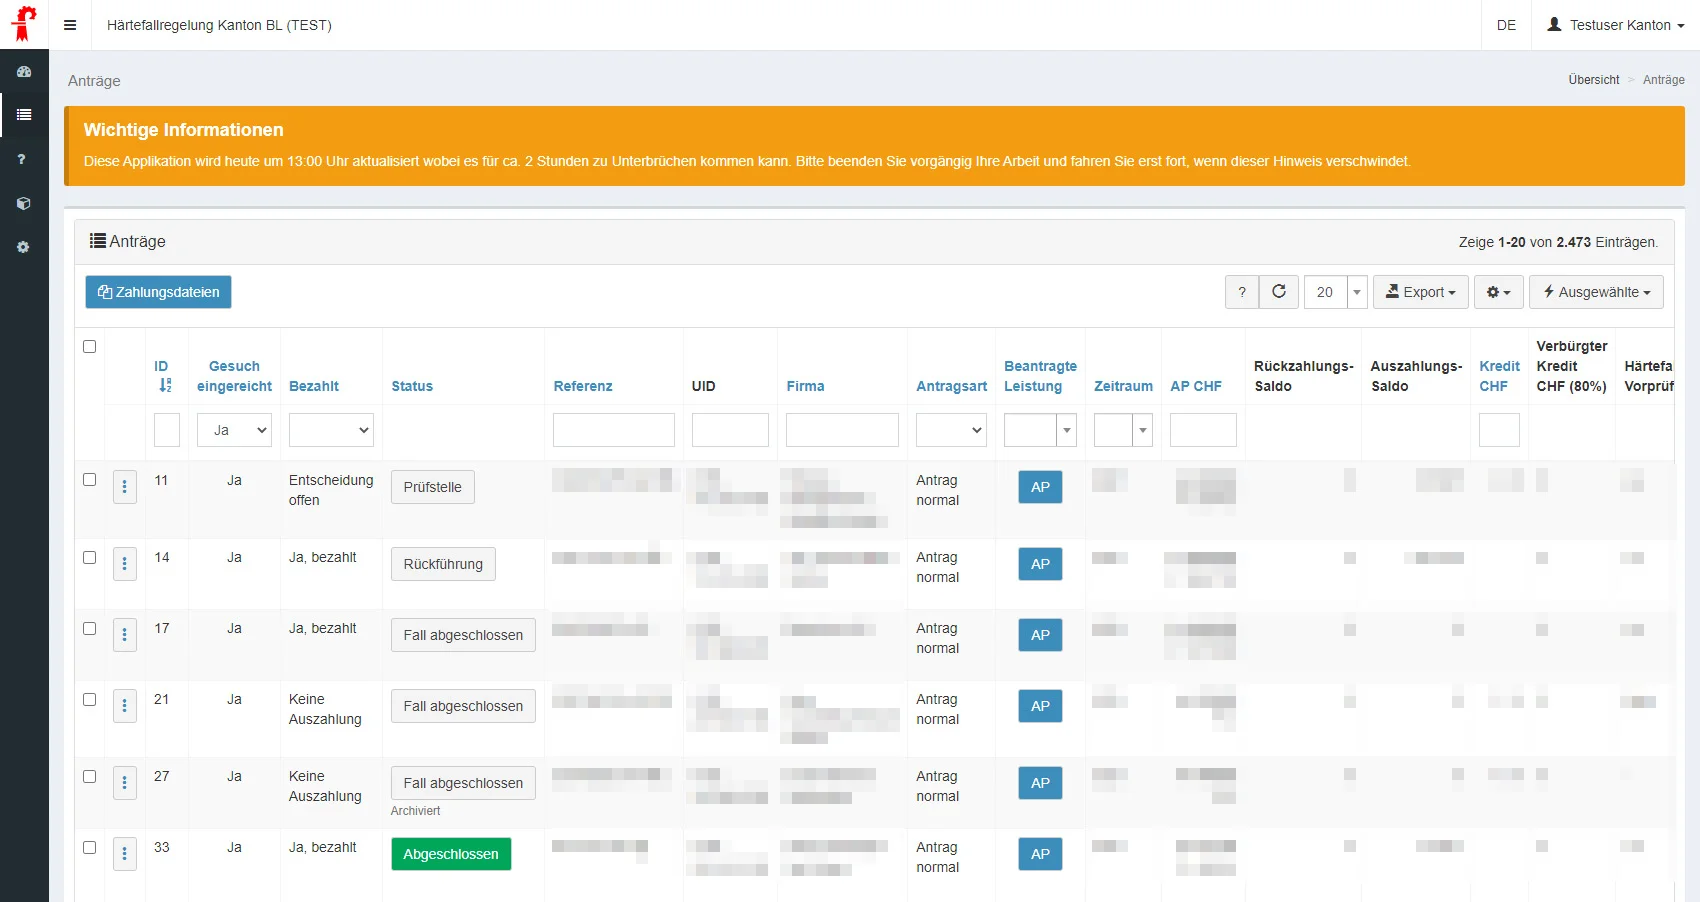Select the checkbox for row ID 14
Screen dimensions: 1700x902
90,558
